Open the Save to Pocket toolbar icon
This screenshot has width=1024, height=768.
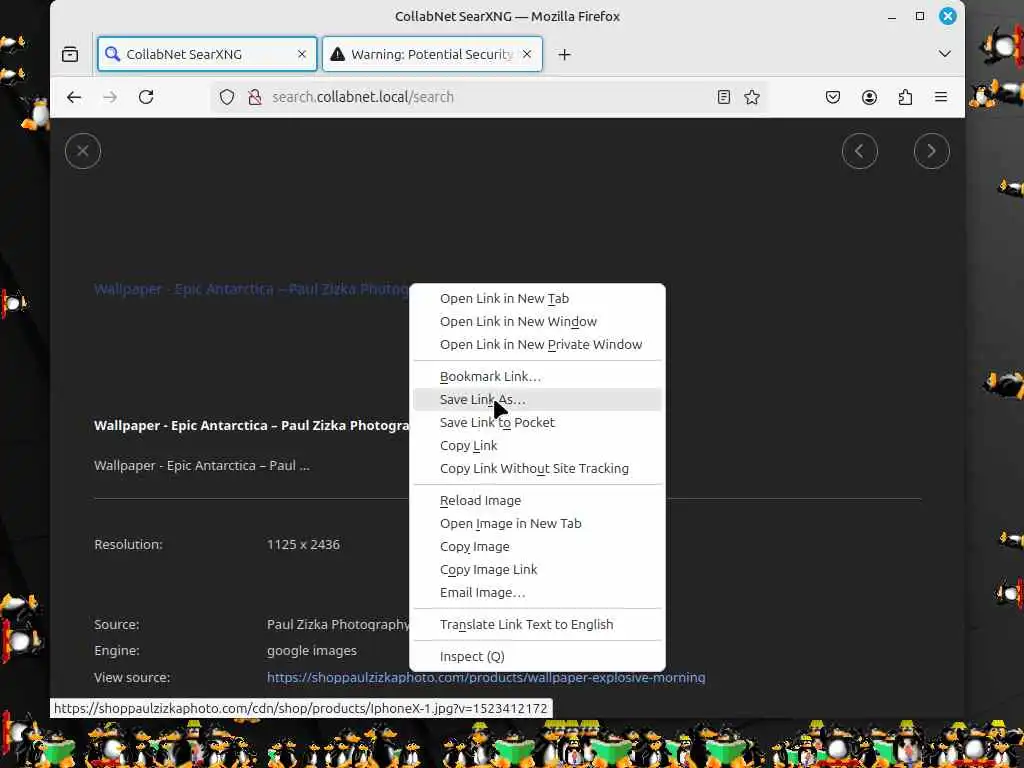(833, 97)
